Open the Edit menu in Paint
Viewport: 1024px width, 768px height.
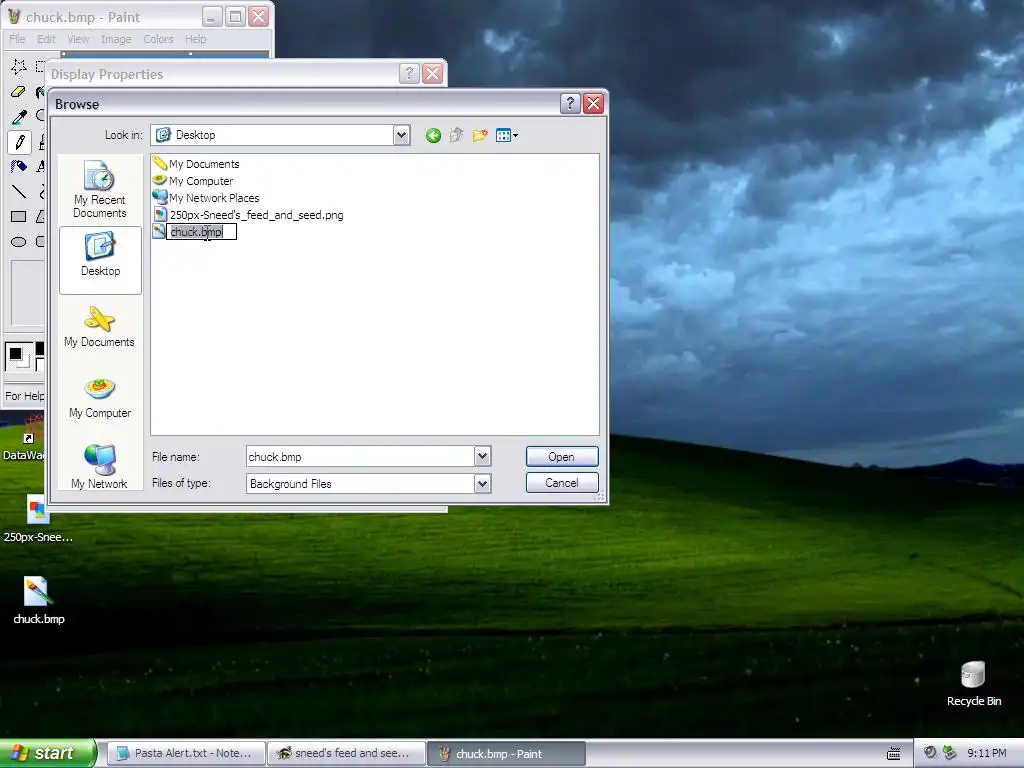coord(46,39)
